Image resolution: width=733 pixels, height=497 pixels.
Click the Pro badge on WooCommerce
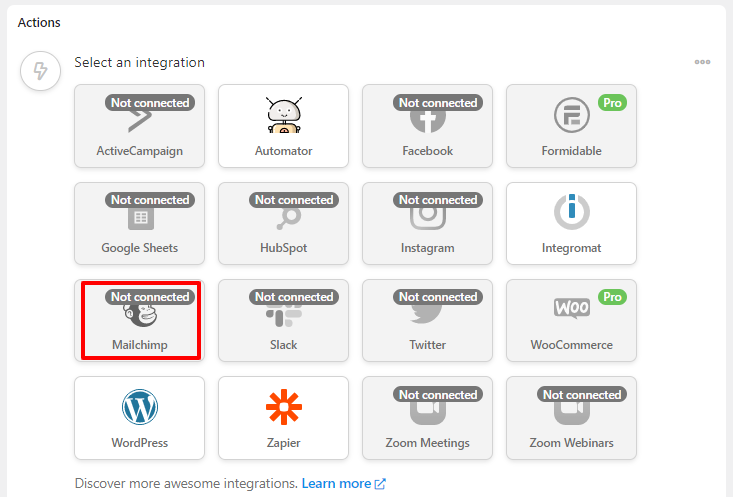(612, 296)
